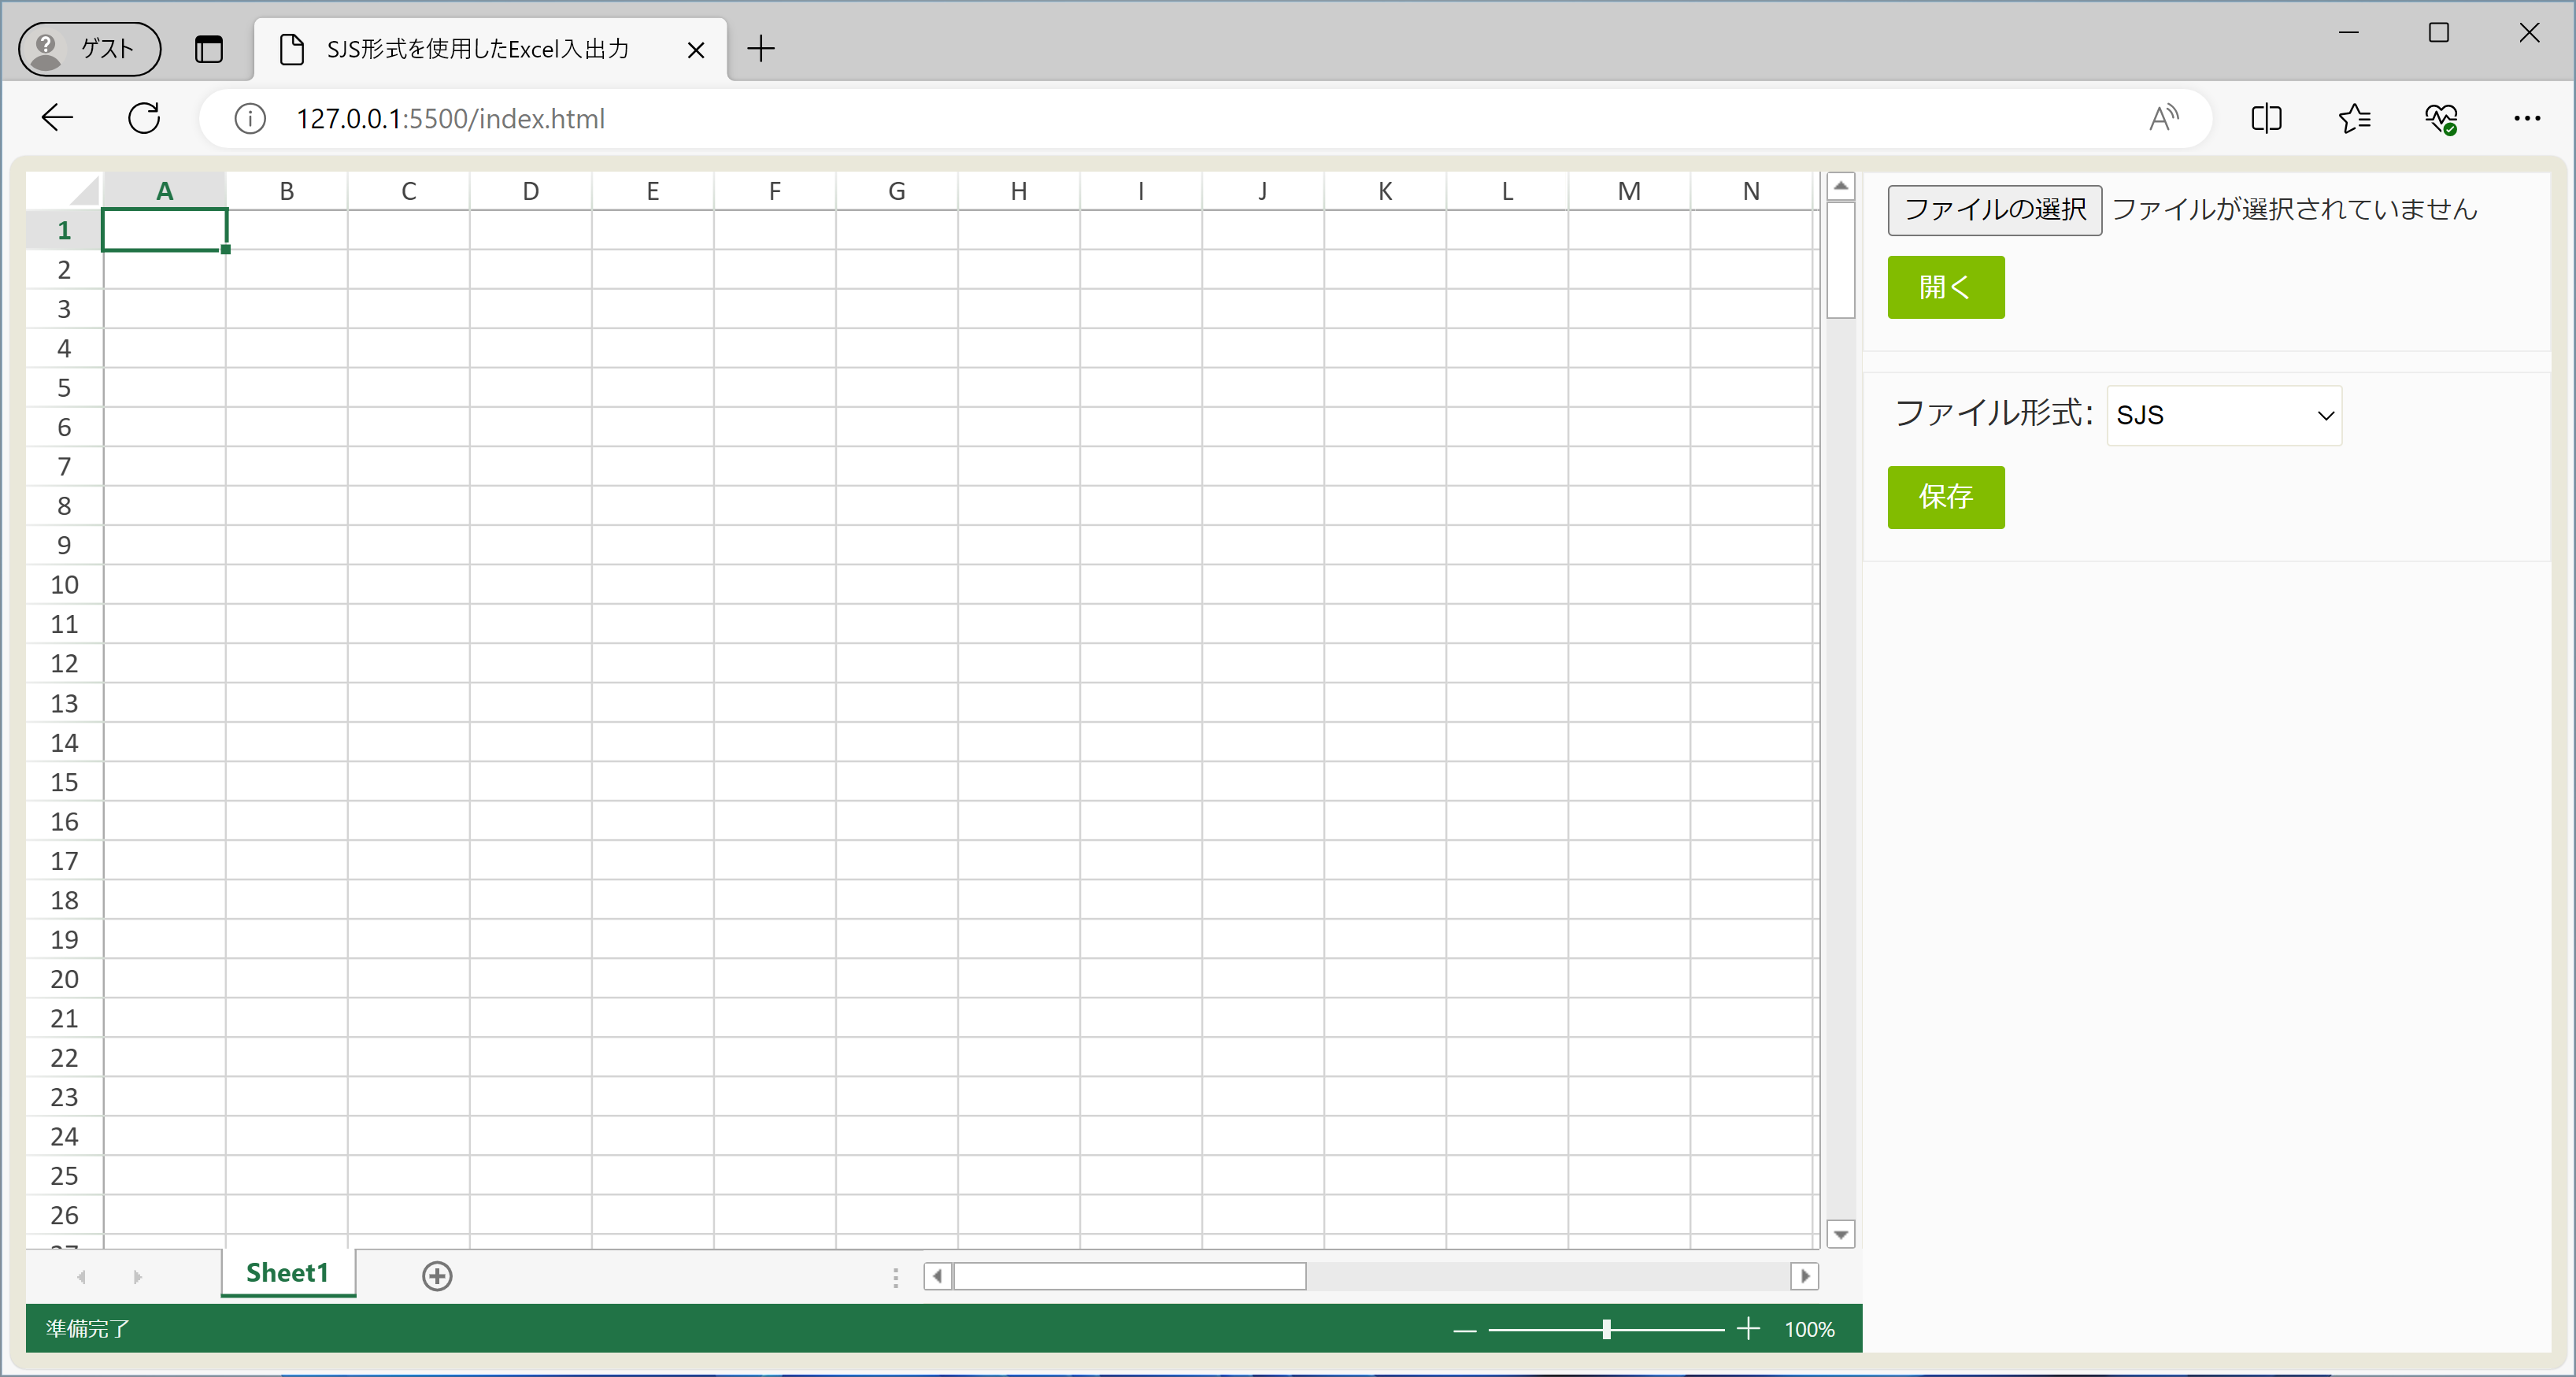This screenshot has height=1377, width=2576.
Task: Select column B header
Action: (287, 191)
